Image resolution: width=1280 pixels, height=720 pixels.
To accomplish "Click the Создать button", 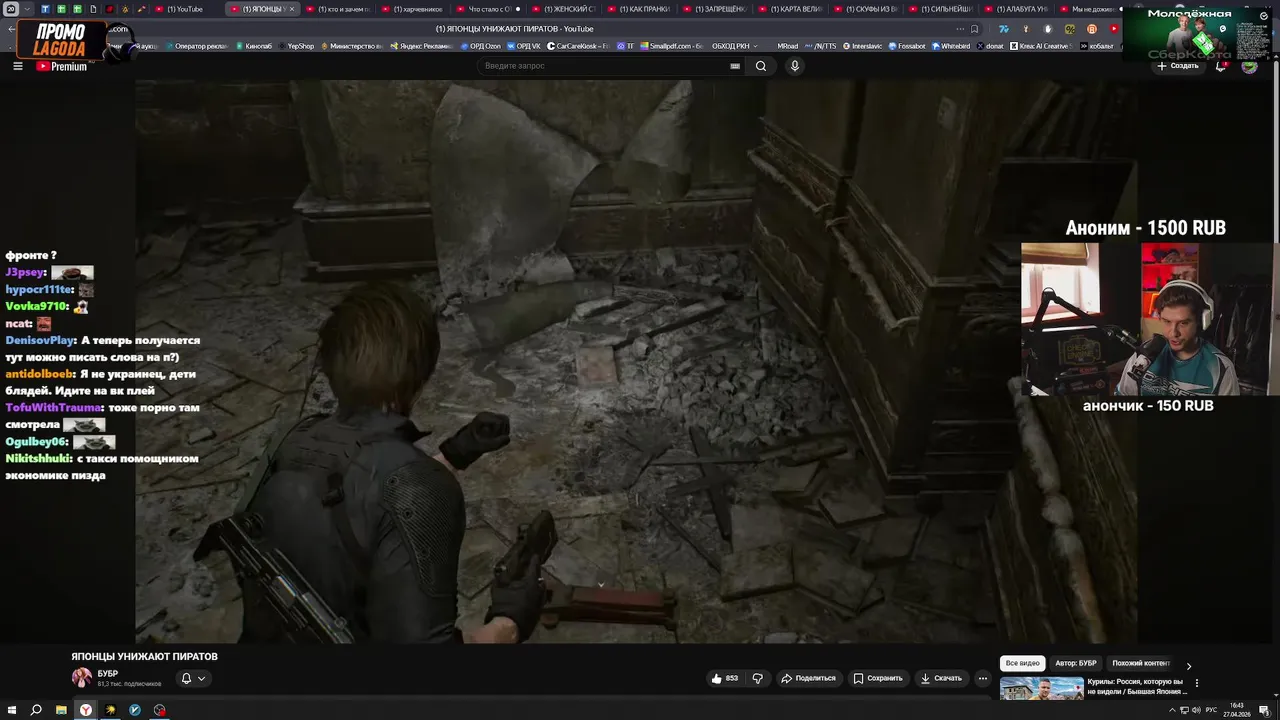I will tap(1178, 66).
